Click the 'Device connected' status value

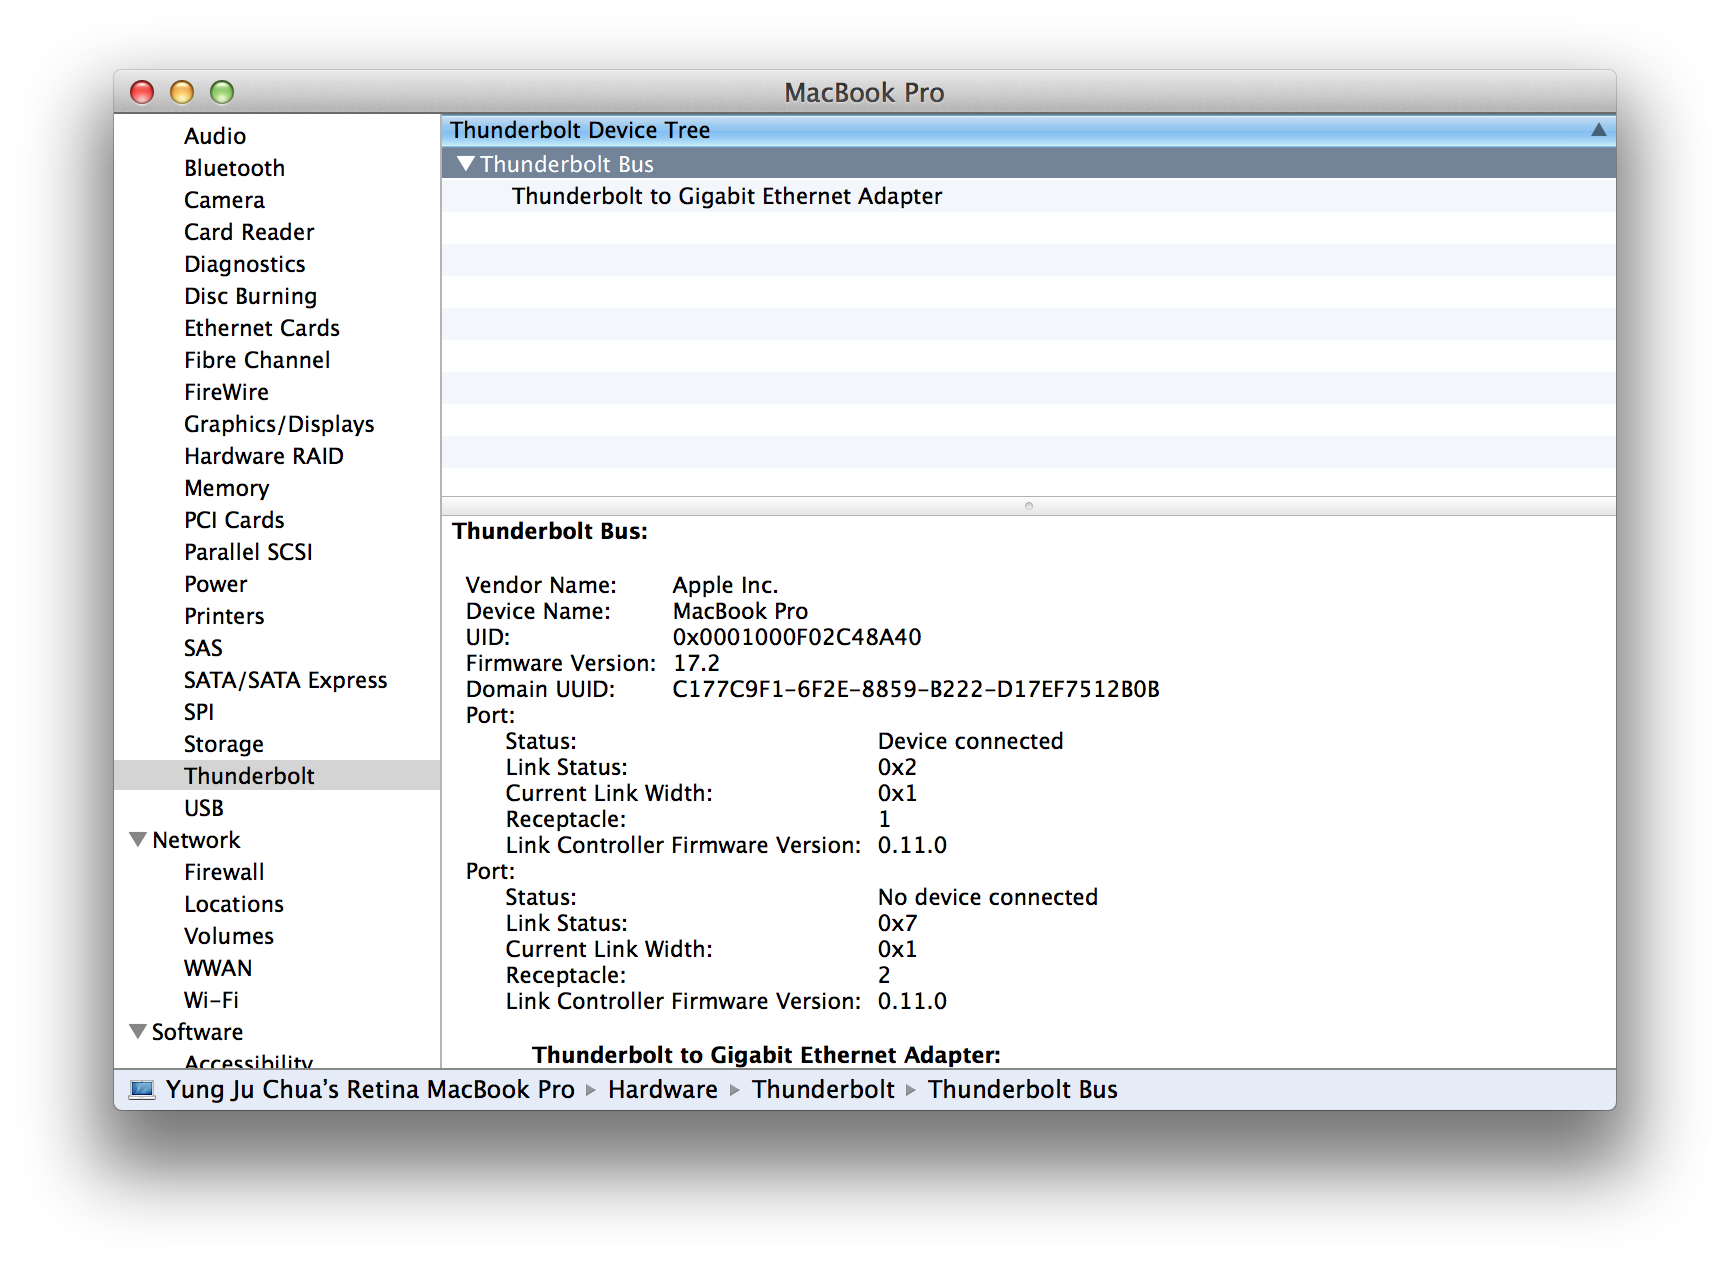coord(970,741)
